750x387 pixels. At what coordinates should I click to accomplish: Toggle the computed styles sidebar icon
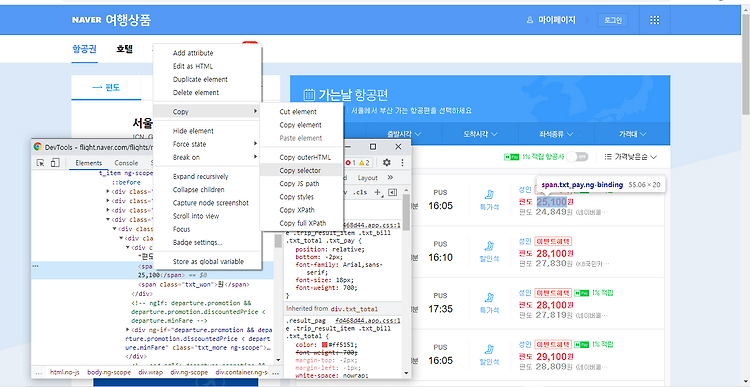coord(393,192)
